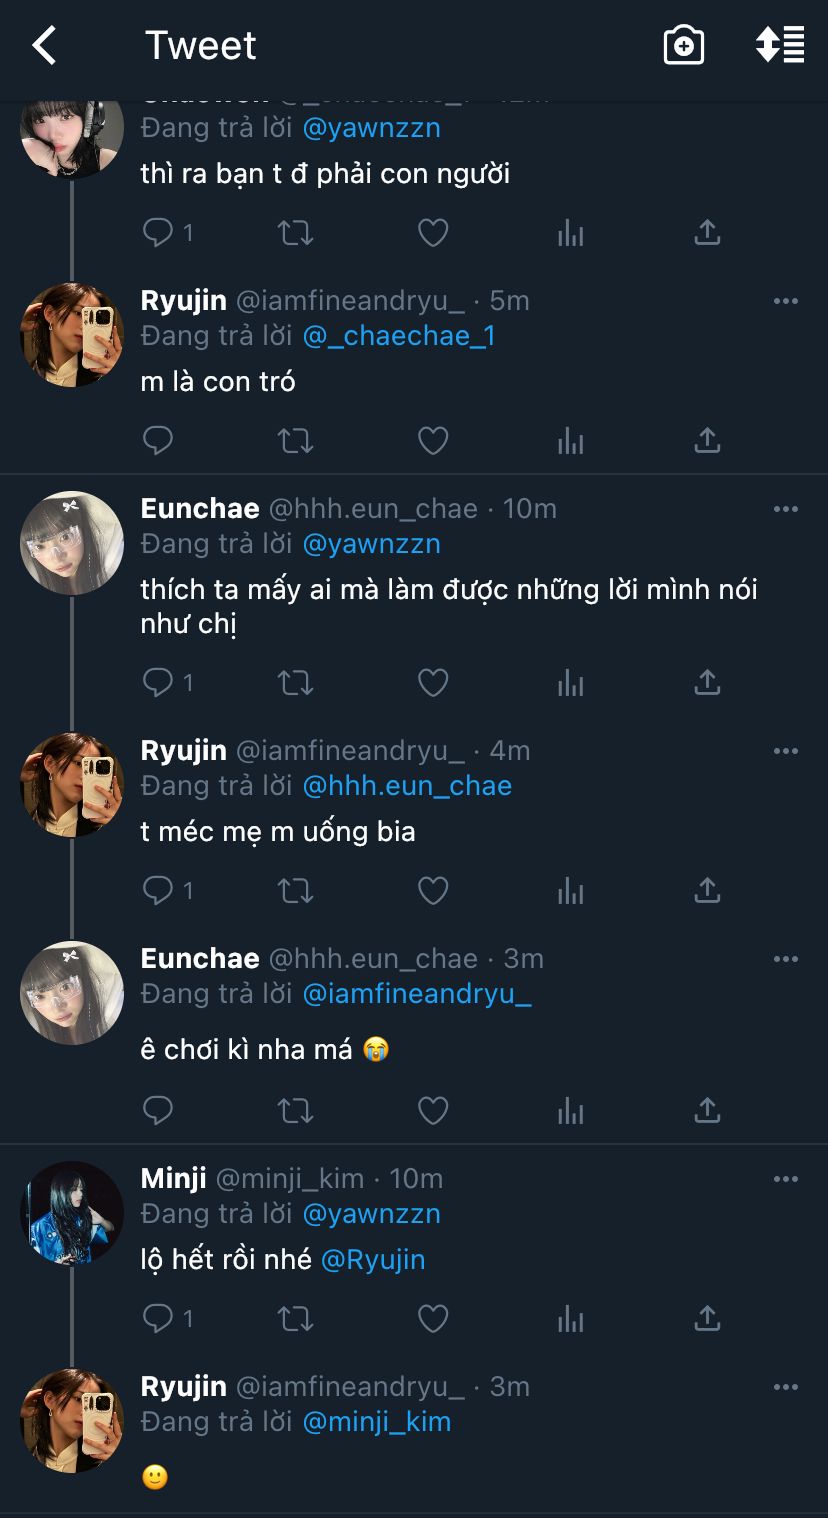Tap the @Ryujin mention in Minji's tweet
The width and height of the screenshot is (828, 1518).
click(373, 1260)
